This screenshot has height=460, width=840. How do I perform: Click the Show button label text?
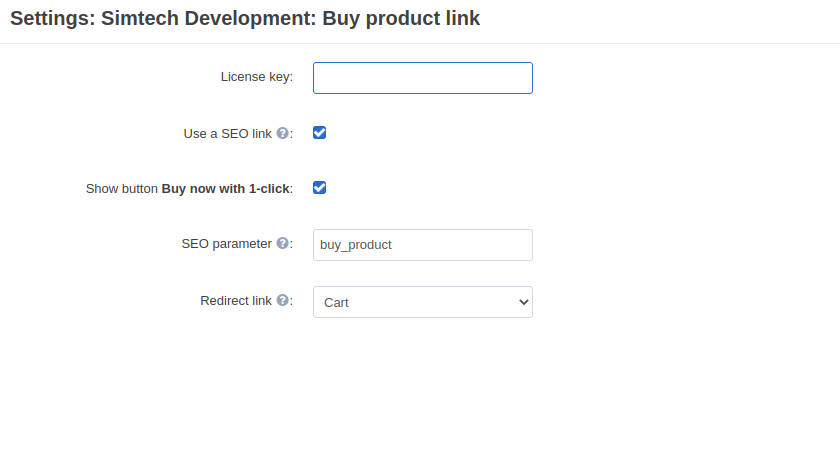click(122, 189)
